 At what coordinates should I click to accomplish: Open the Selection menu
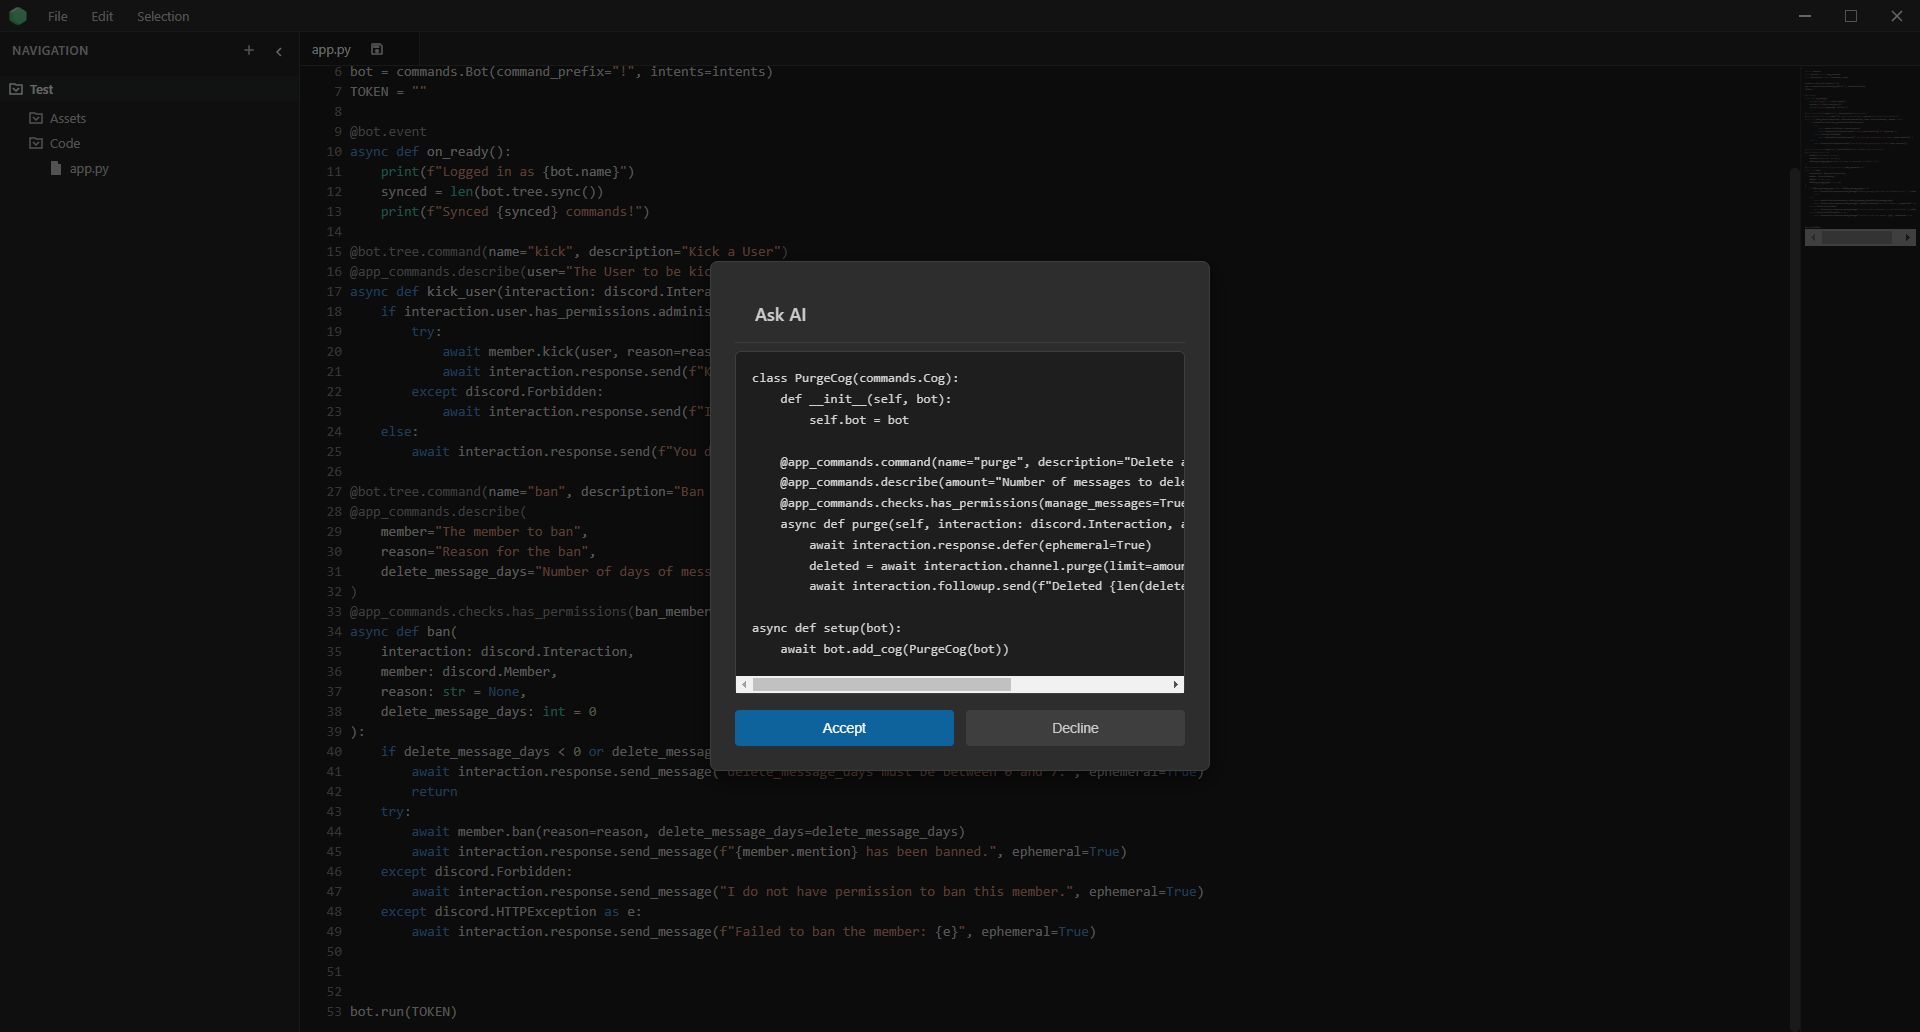point(163,16)
